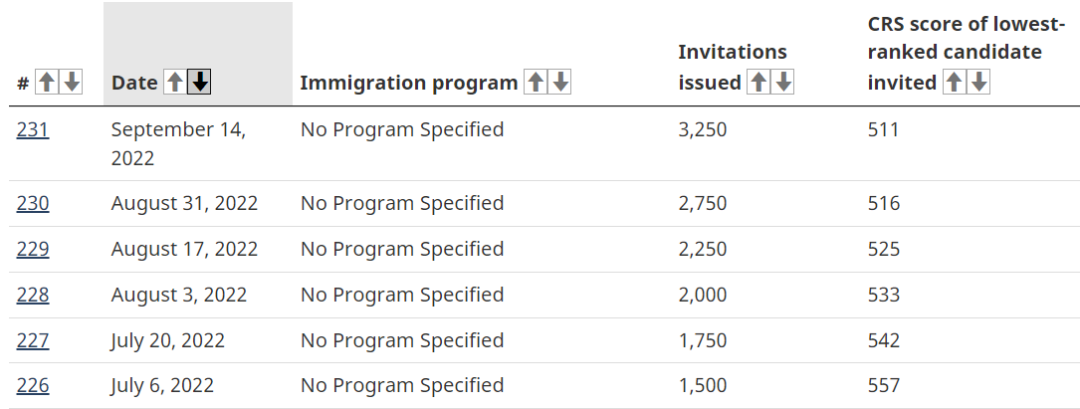Sort # column ascending with up arrow

47,83
